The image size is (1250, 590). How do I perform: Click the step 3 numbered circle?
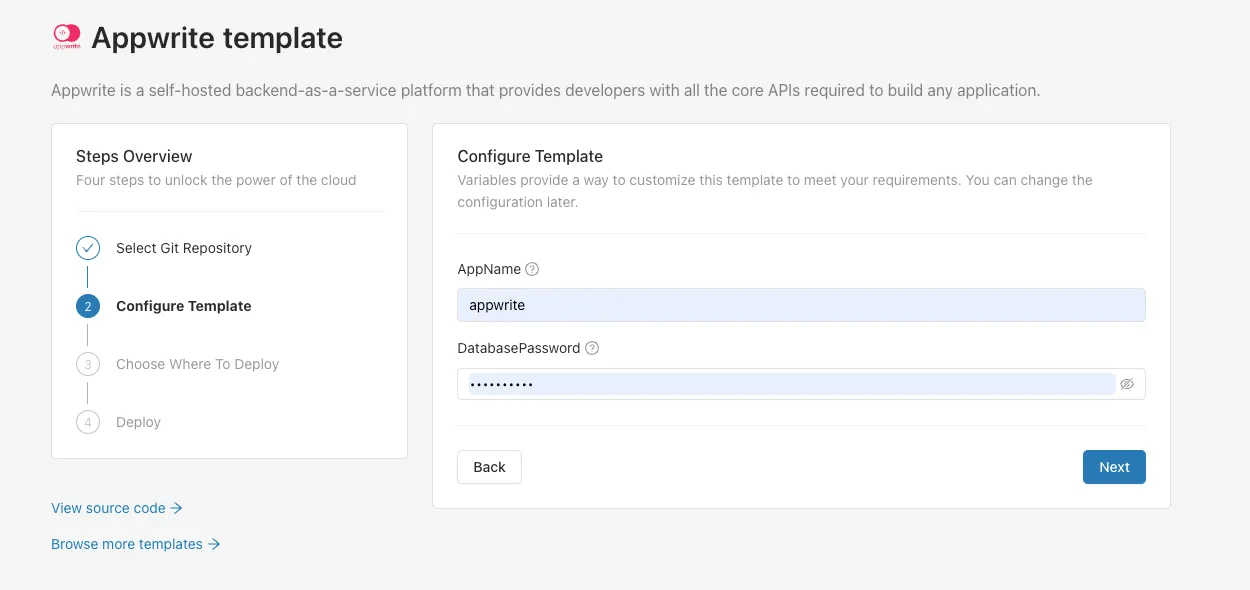coord(88,364)
